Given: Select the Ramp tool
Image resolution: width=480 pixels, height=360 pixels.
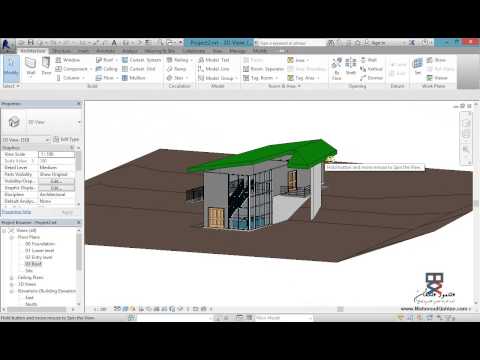Looking at the screenshot, I should click(x=176, y=69).
